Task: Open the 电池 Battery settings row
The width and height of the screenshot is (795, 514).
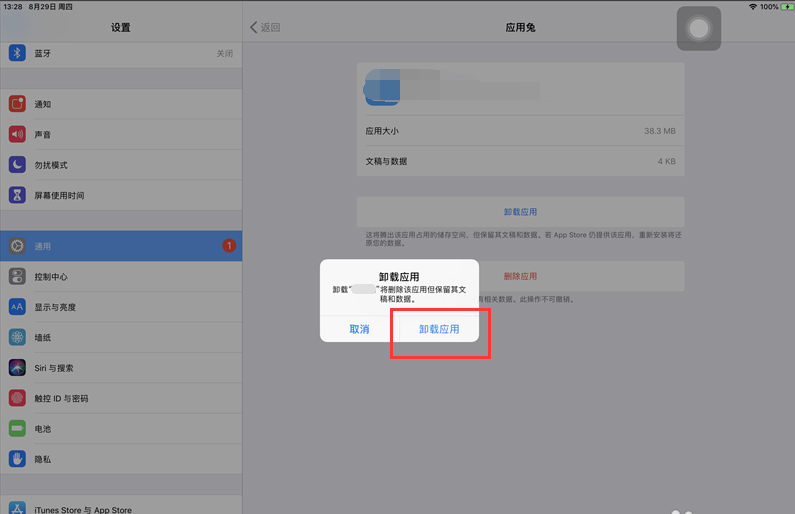Action: point(121,428)
